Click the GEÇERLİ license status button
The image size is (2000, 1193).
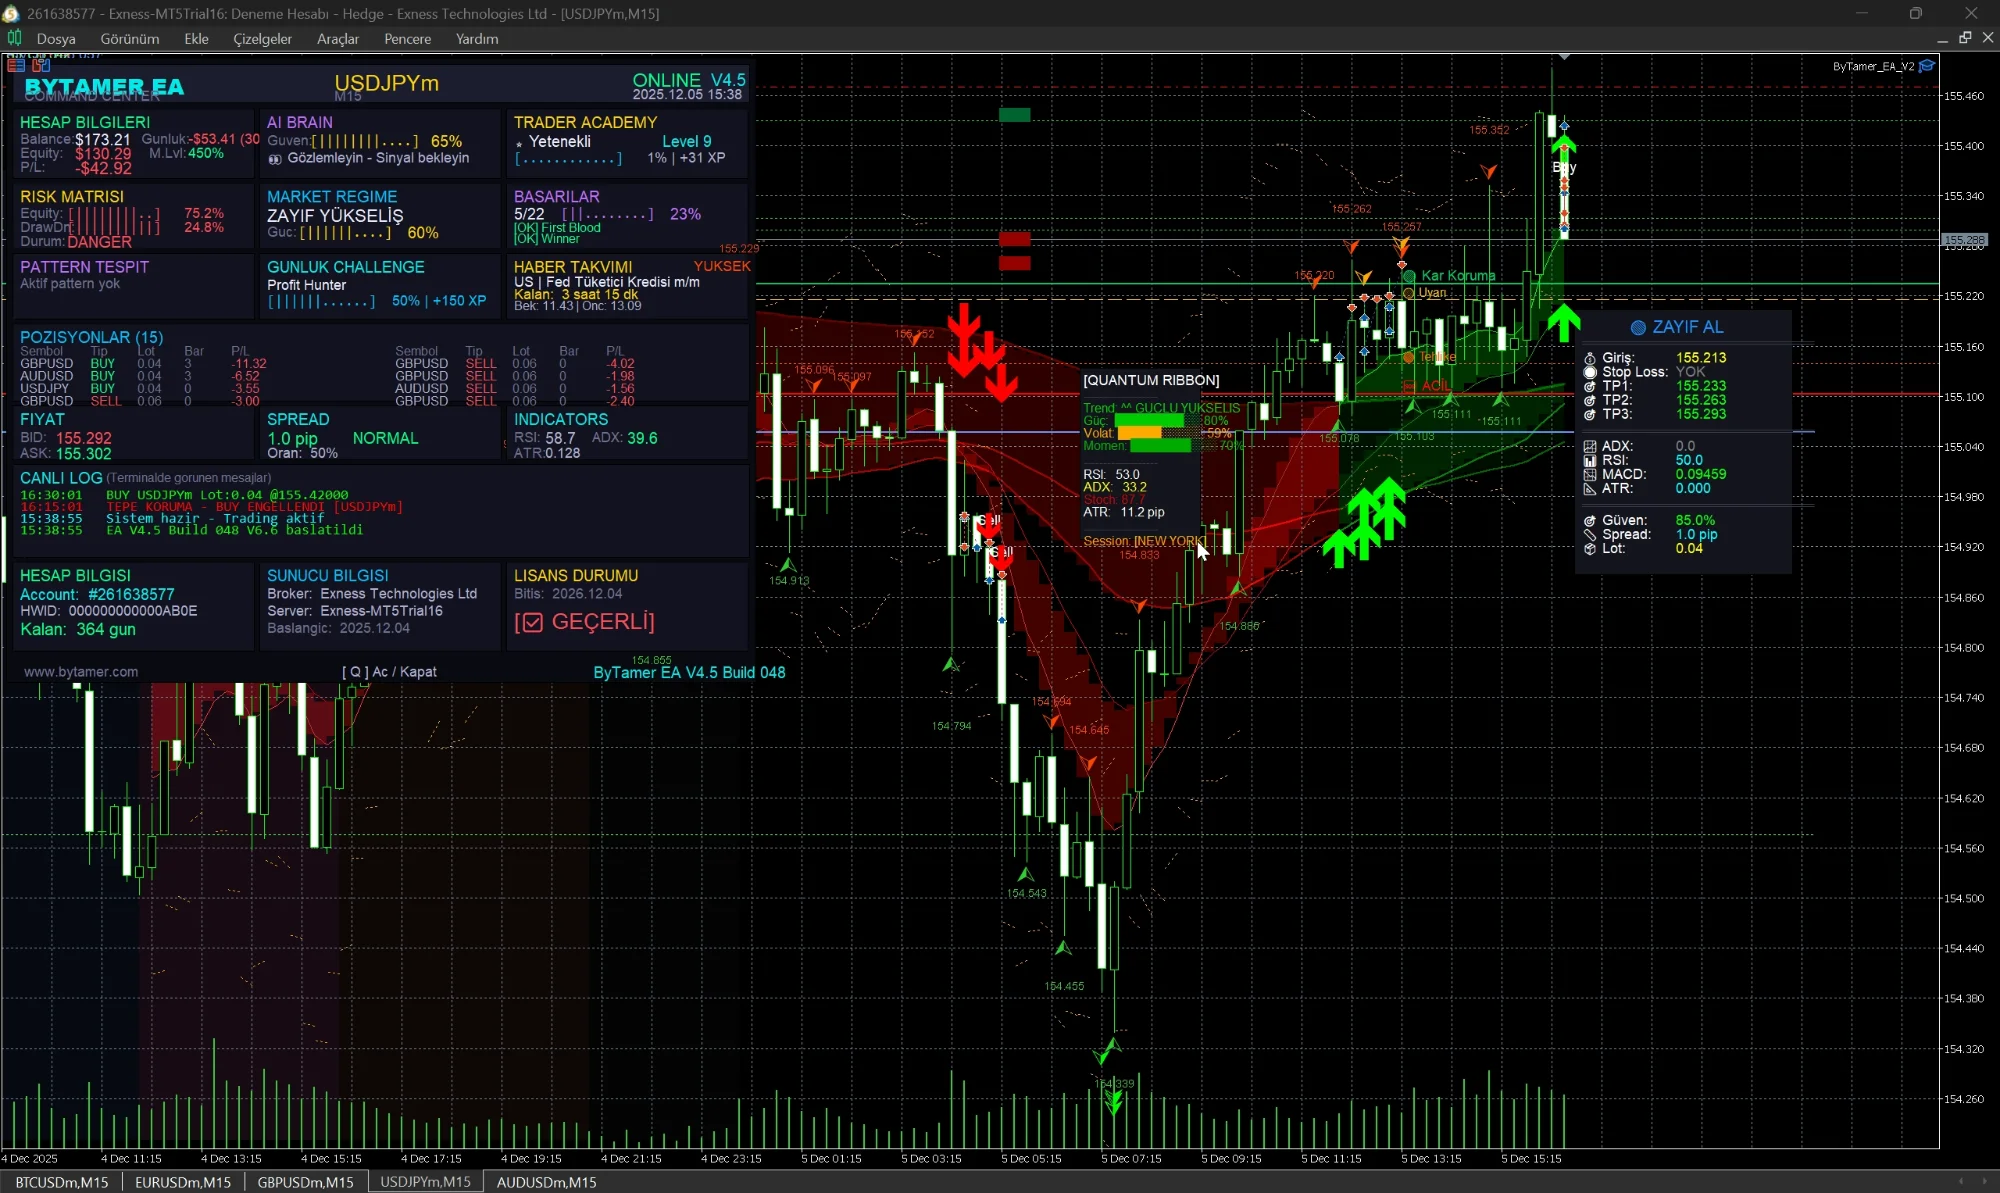pos(585,621)
